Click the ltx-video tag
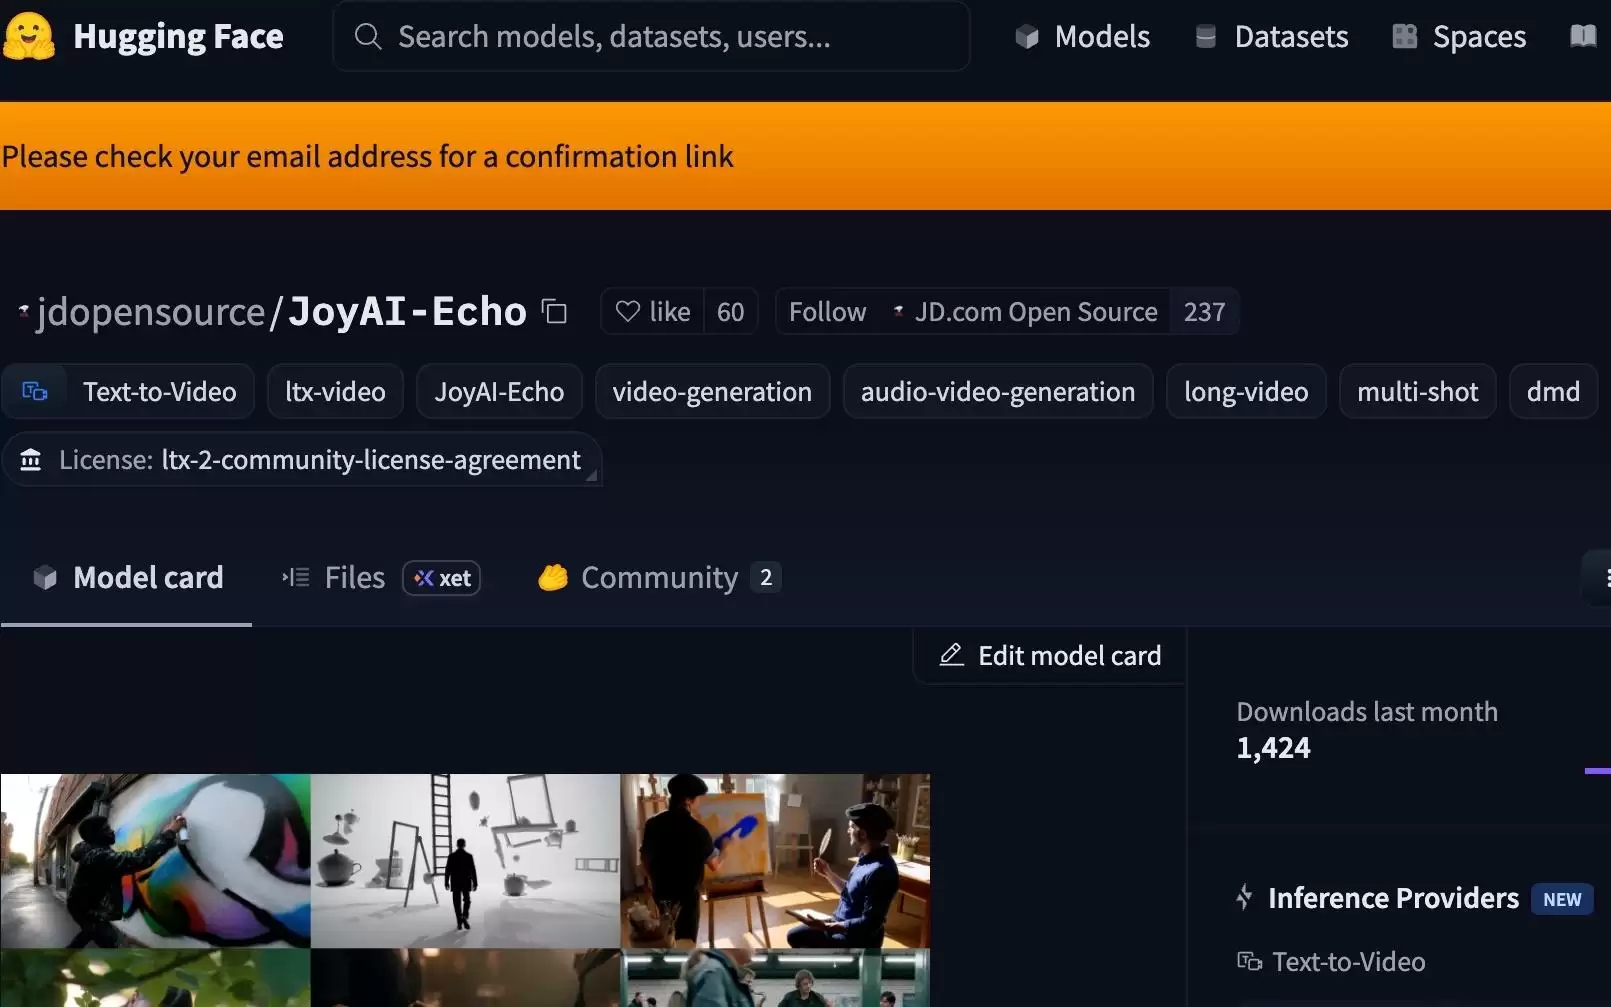This screenshot has width=1611, height=1007. (335, 391)
